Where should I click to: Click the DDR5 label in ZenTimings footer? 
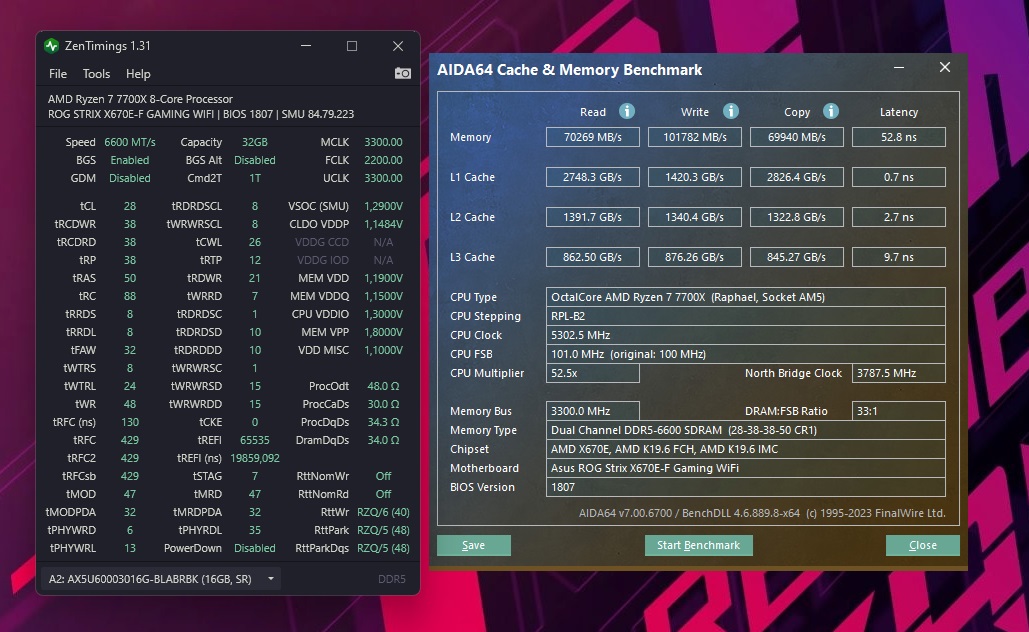[x=392, y=579]
